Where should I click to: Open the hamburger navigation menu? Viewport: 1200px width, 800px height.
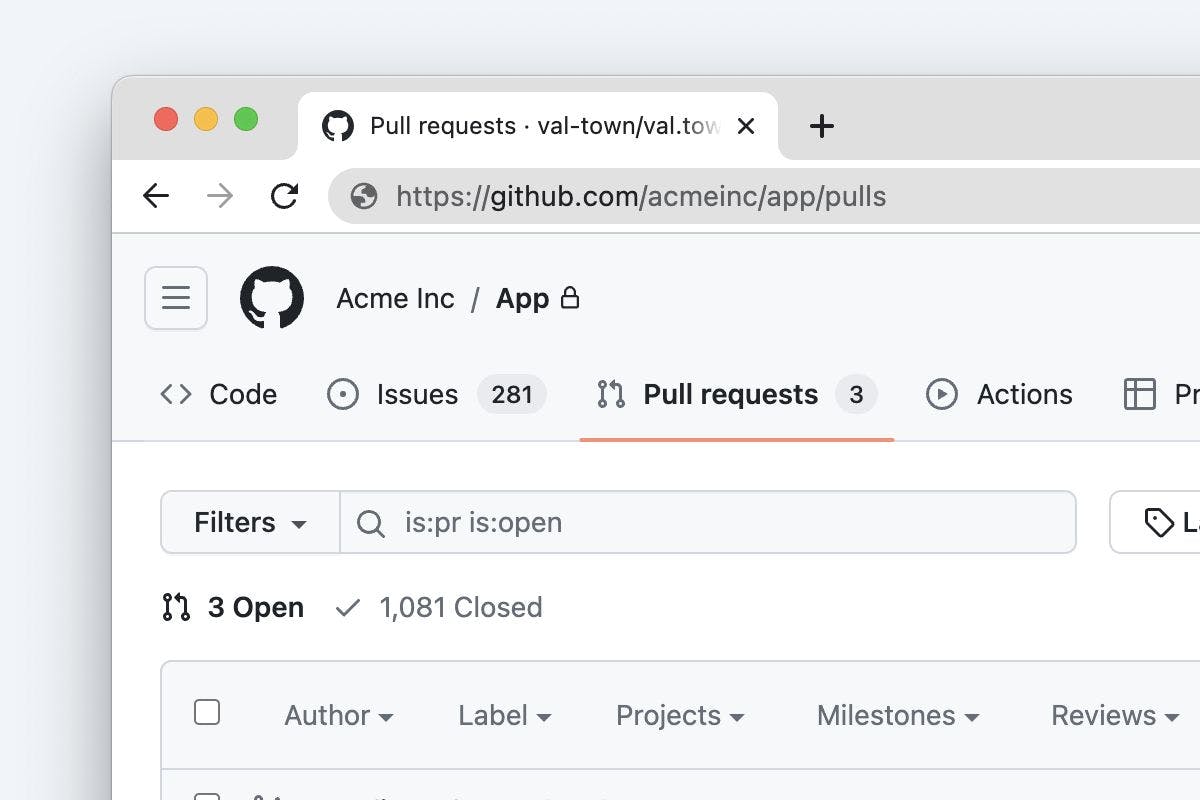point(176,298)
